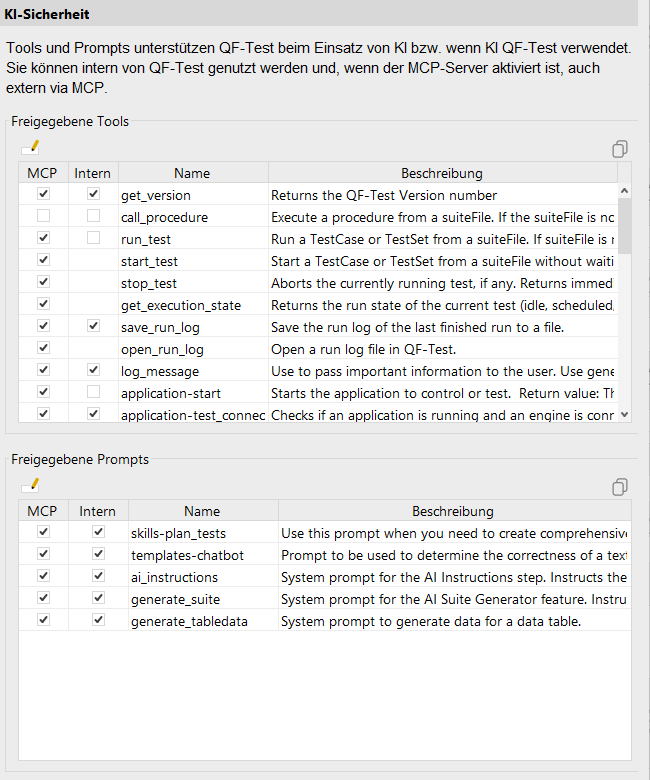Select the get_execution_state name cell
This screenshot has height=780, width=650.
(193, 305)
